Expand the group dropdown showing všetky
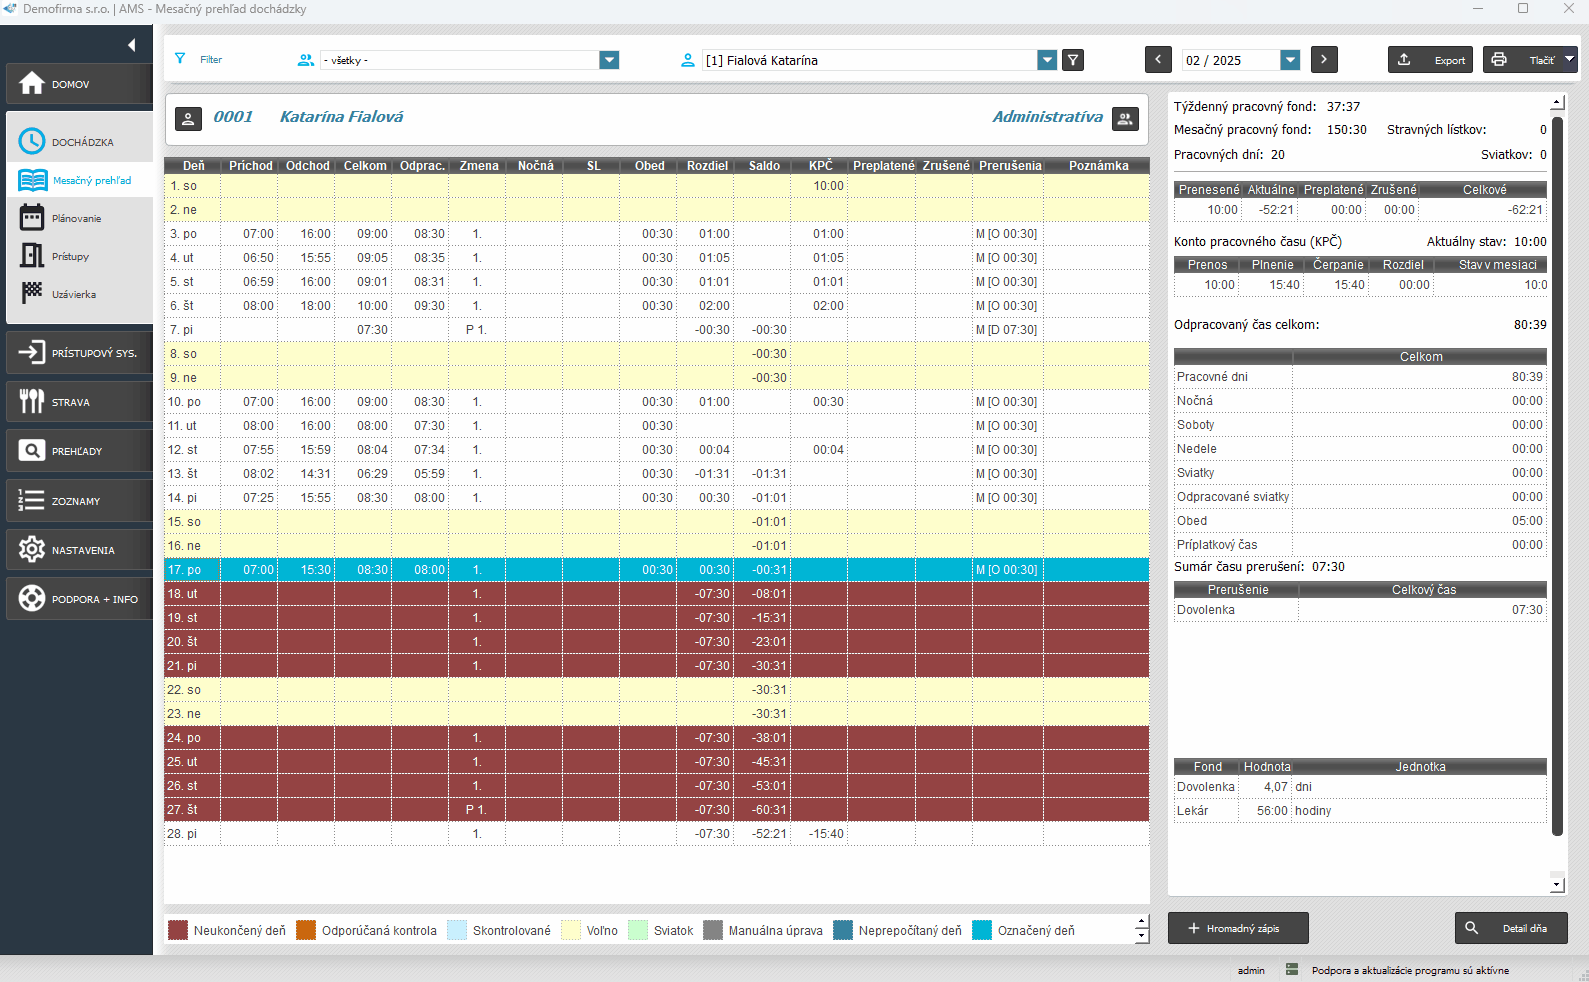This screenshot has width=1589, height=982. [x=609, y=60]
